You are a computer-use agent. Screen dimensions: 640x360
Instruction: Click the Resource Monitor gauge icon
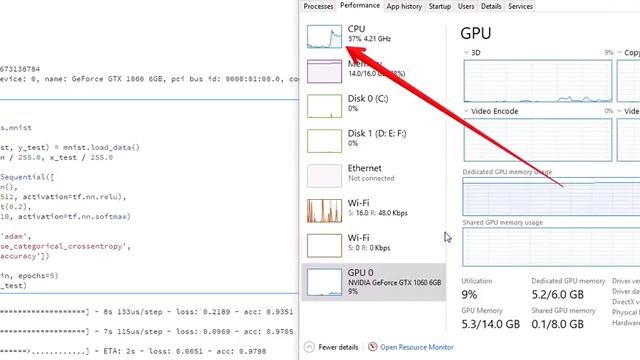(x=372, y=347)
